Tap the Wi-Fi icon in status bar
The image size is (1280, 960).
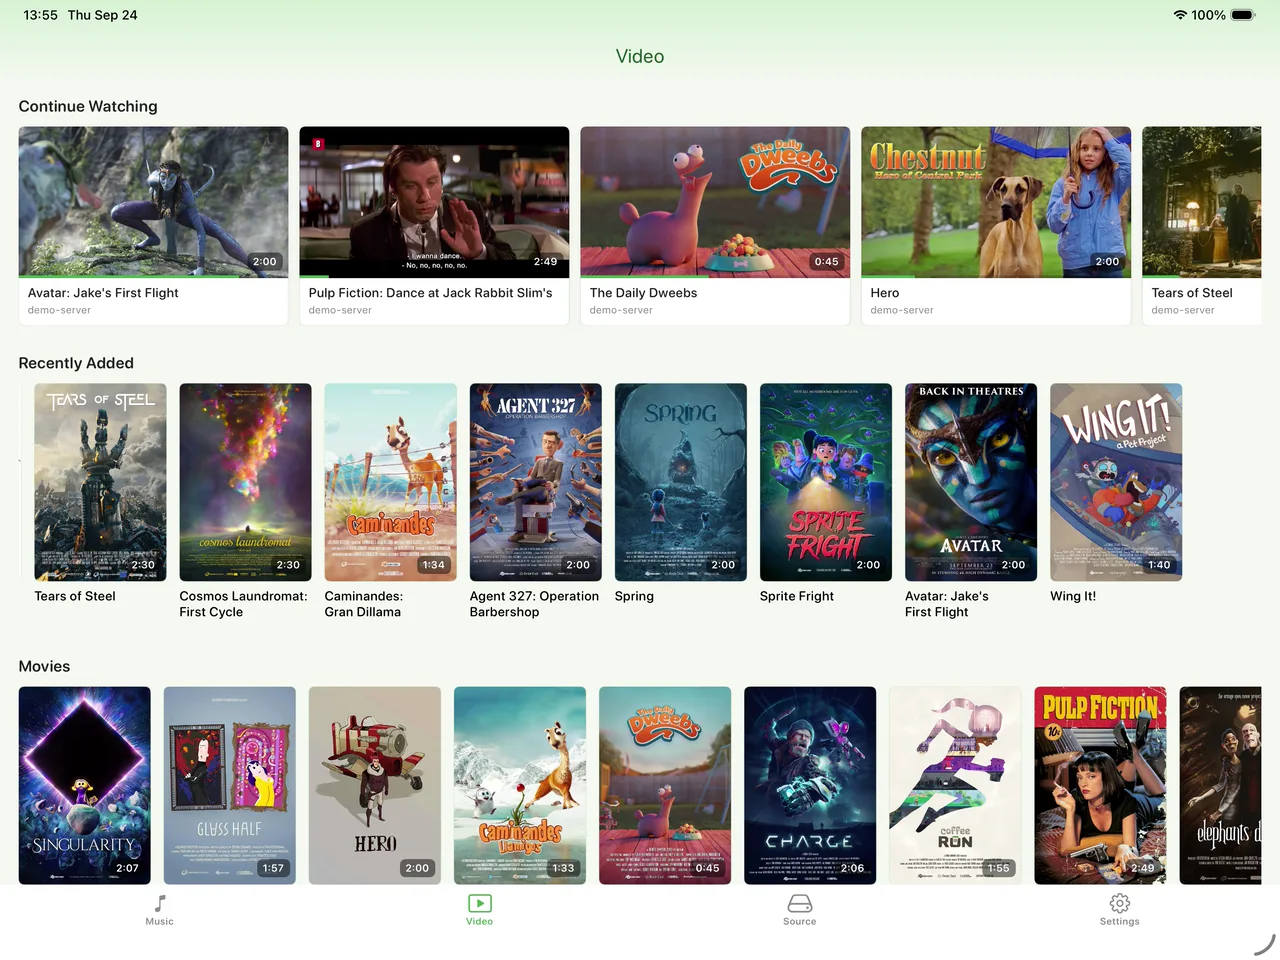[1180, 15]
